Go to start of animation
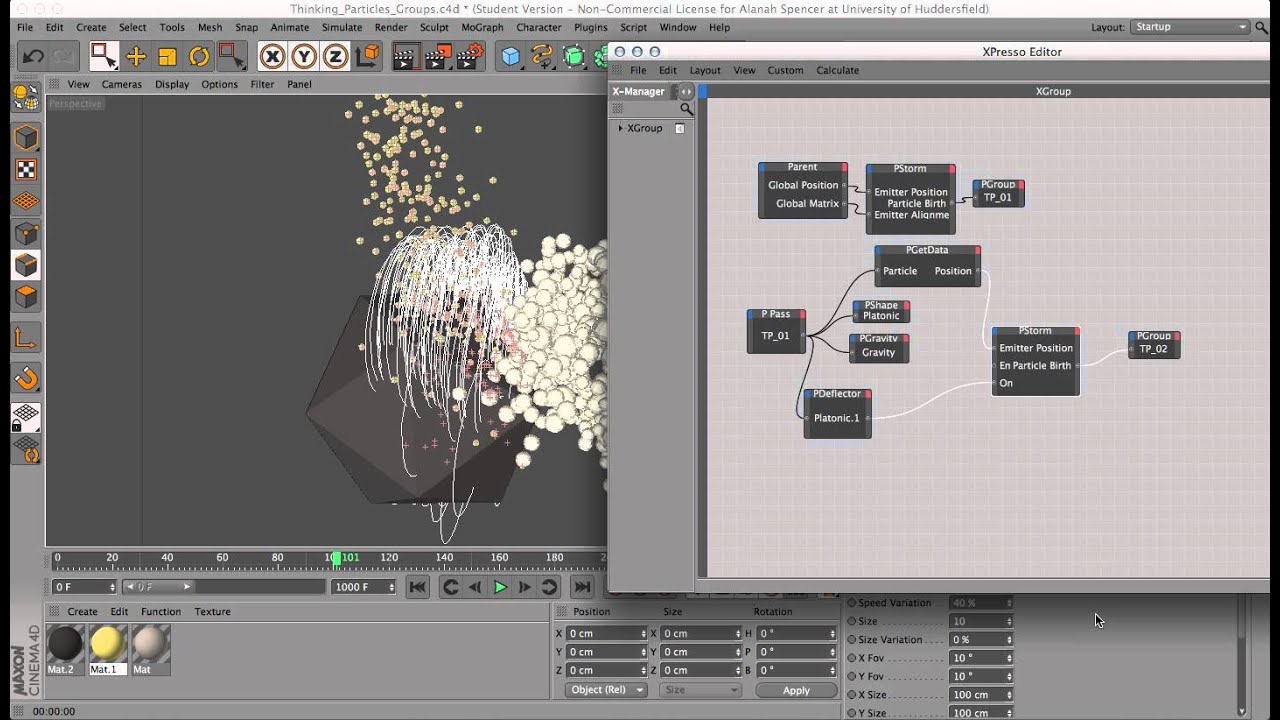1280x720 pixels. pyautogui.click(x=418, y=587)
